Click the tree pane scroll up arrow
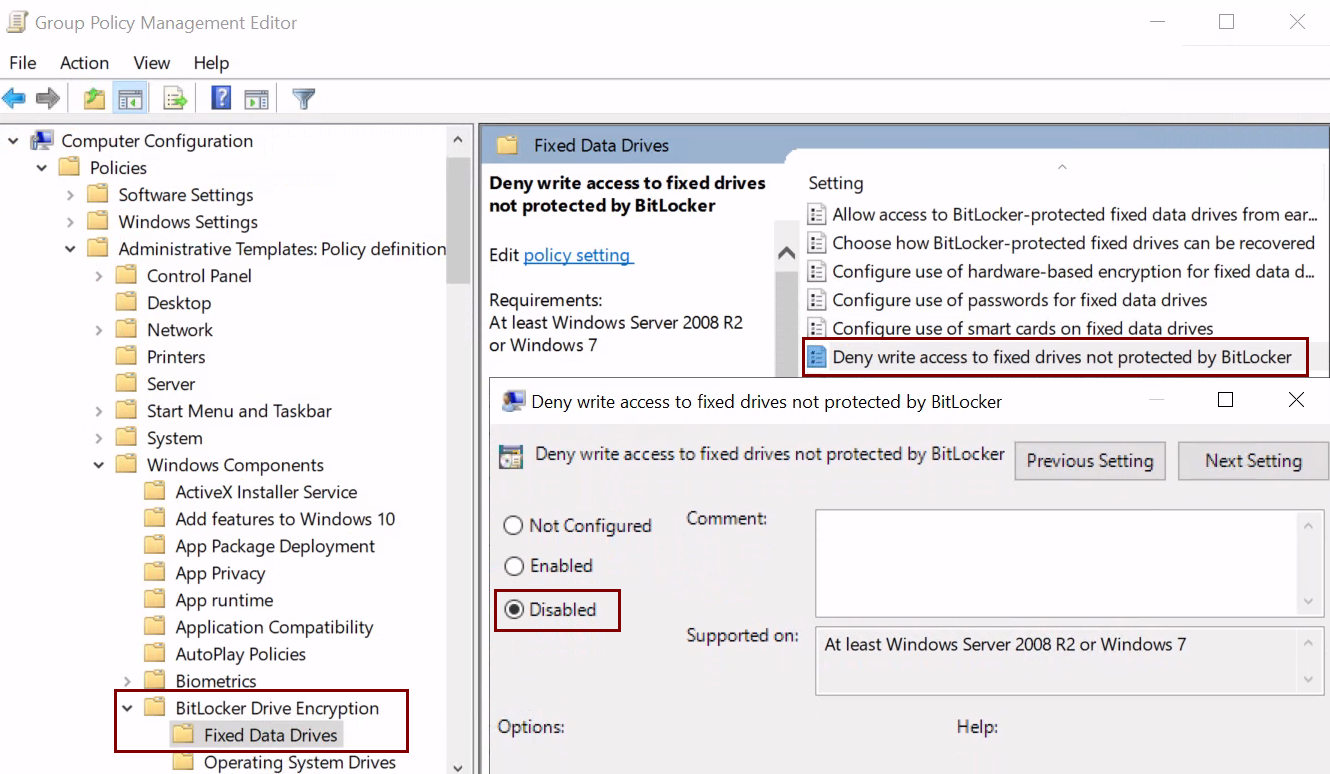 458,140
